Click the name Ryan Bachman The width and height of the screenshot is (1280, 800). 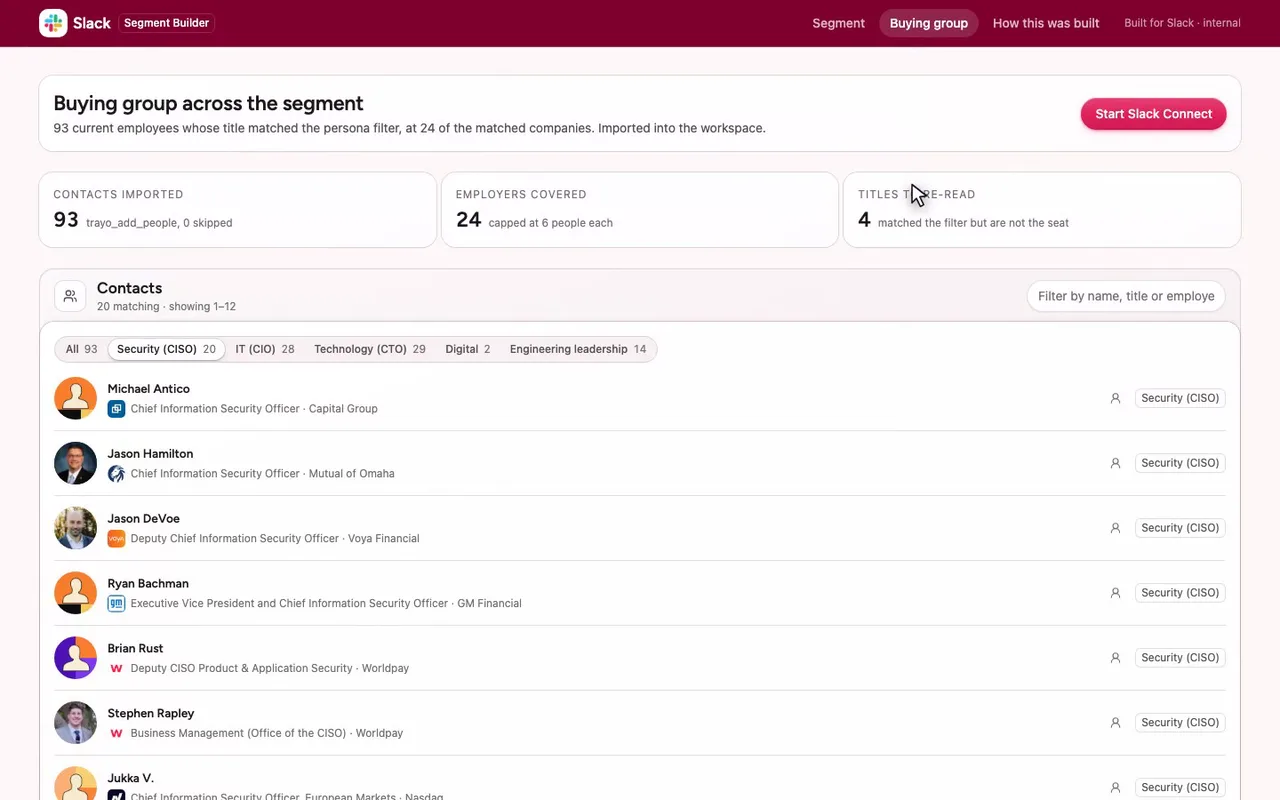coord(148,583)
